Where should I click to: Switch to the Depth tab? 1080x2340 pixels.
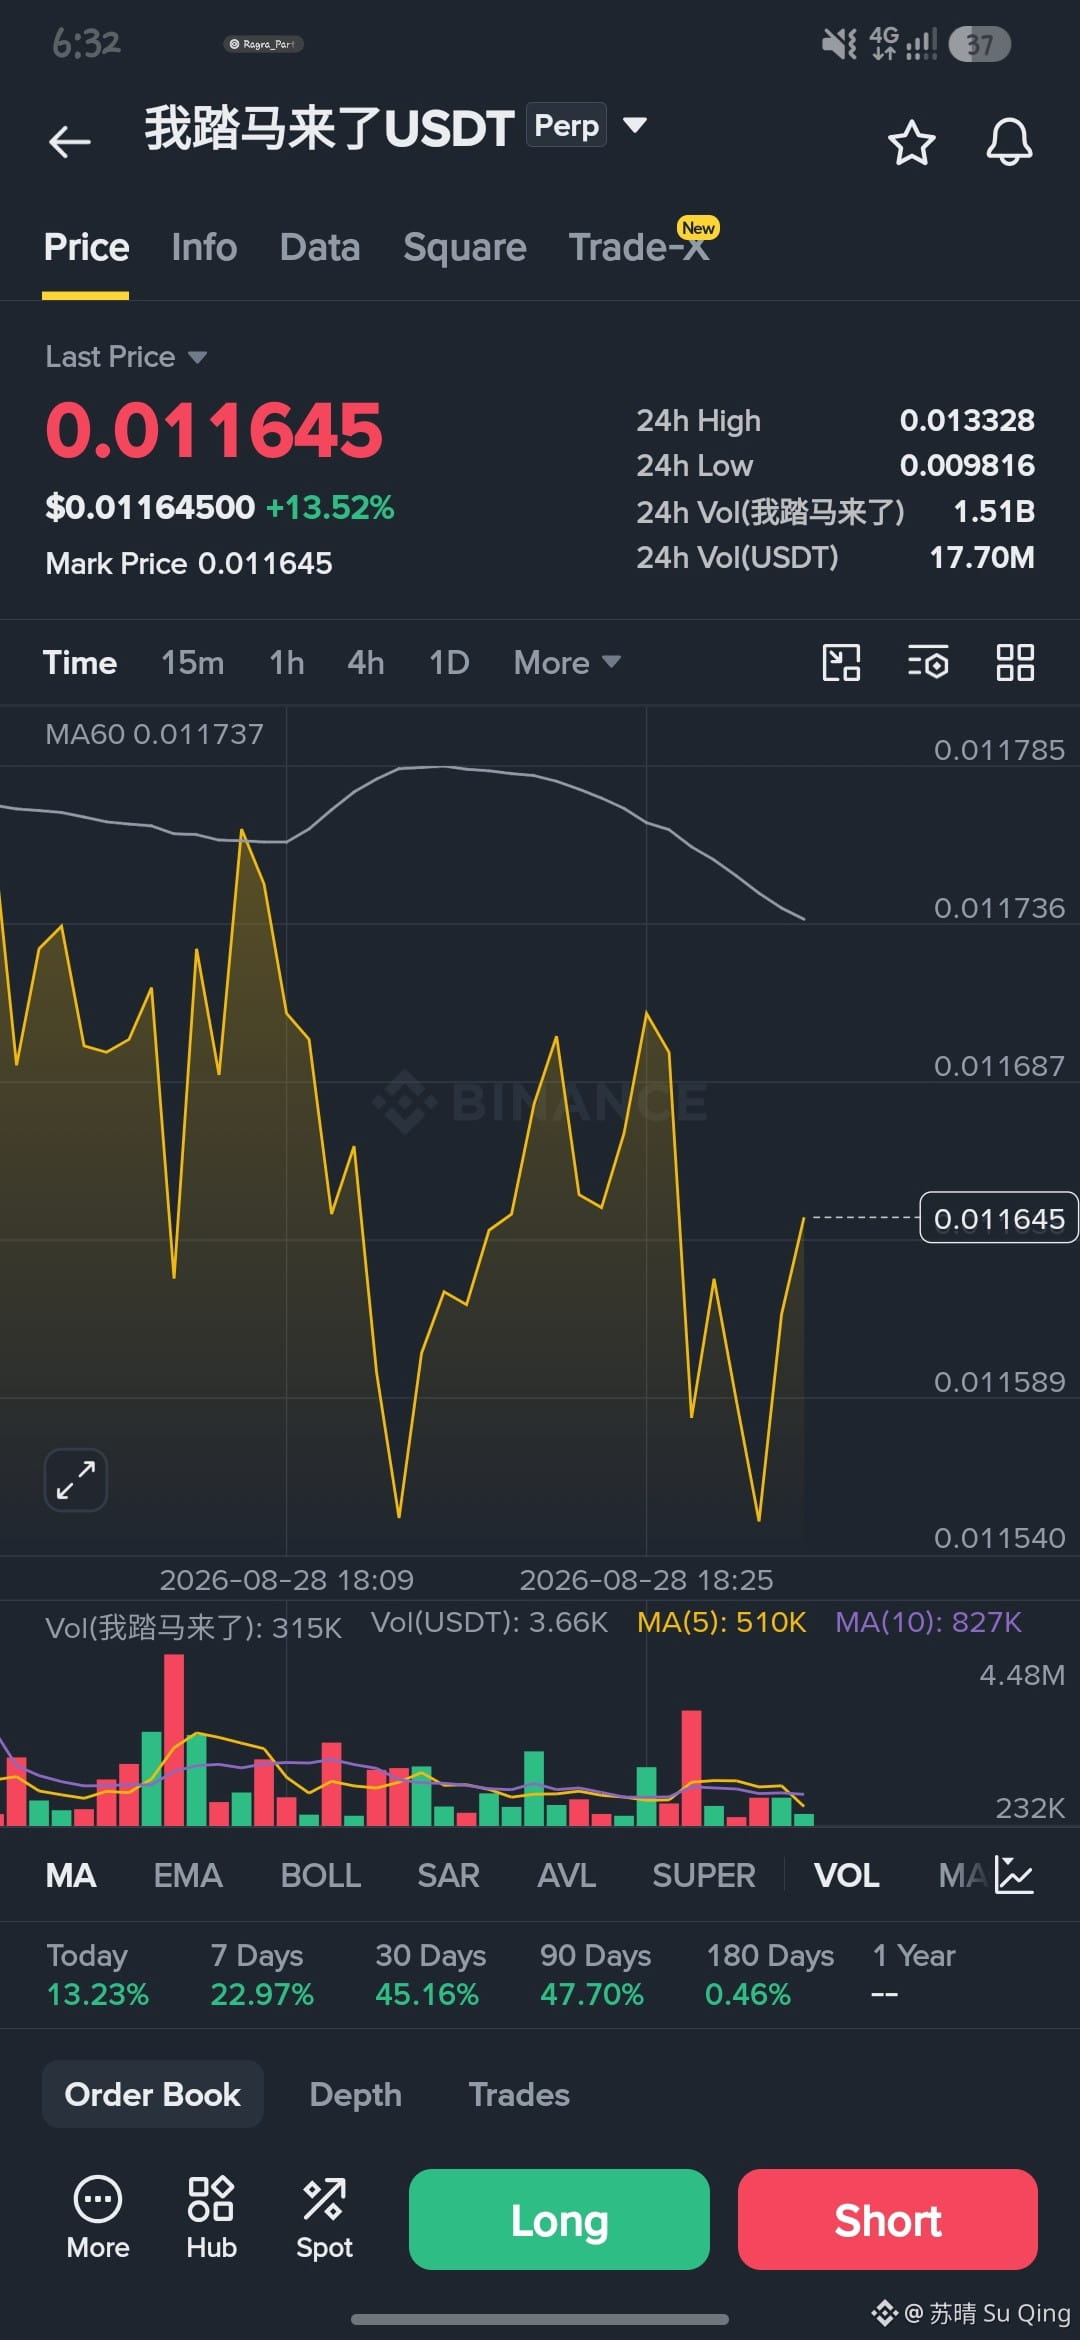(x=356, y=2094)
